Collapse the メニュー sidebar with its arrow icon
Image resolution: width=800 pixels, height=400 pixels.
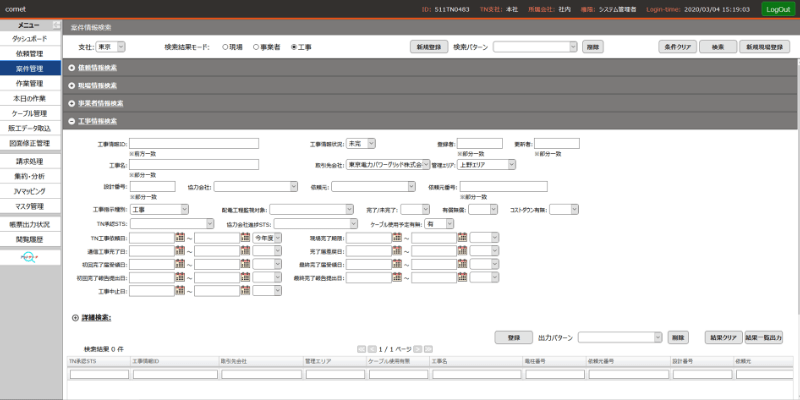coord(56,25)
